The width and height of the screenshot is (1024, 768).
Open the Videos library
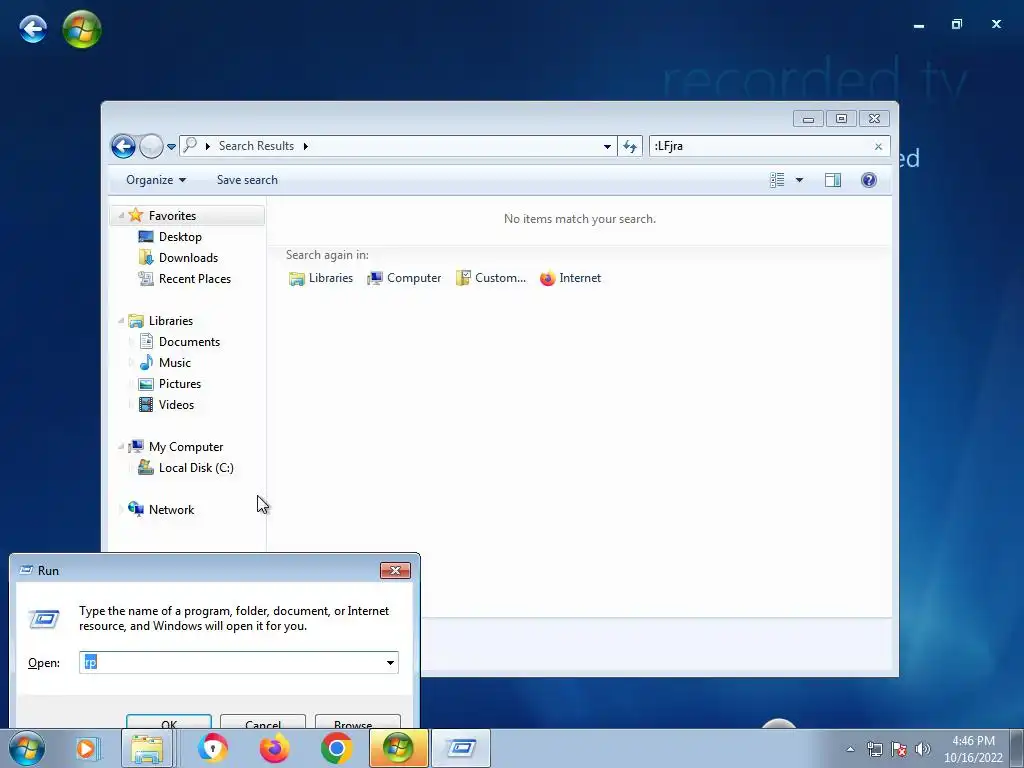176,405
